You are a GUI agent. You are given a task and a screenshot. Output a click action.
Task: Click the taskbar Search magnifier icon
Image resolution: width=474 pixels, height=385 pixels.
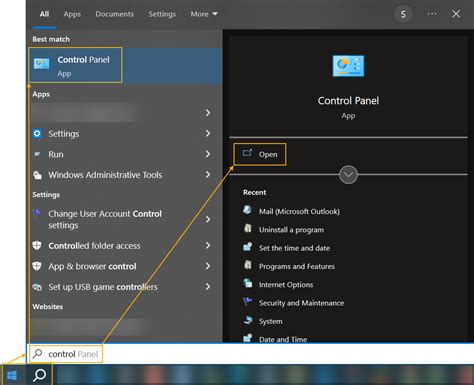tap(39, 375)
